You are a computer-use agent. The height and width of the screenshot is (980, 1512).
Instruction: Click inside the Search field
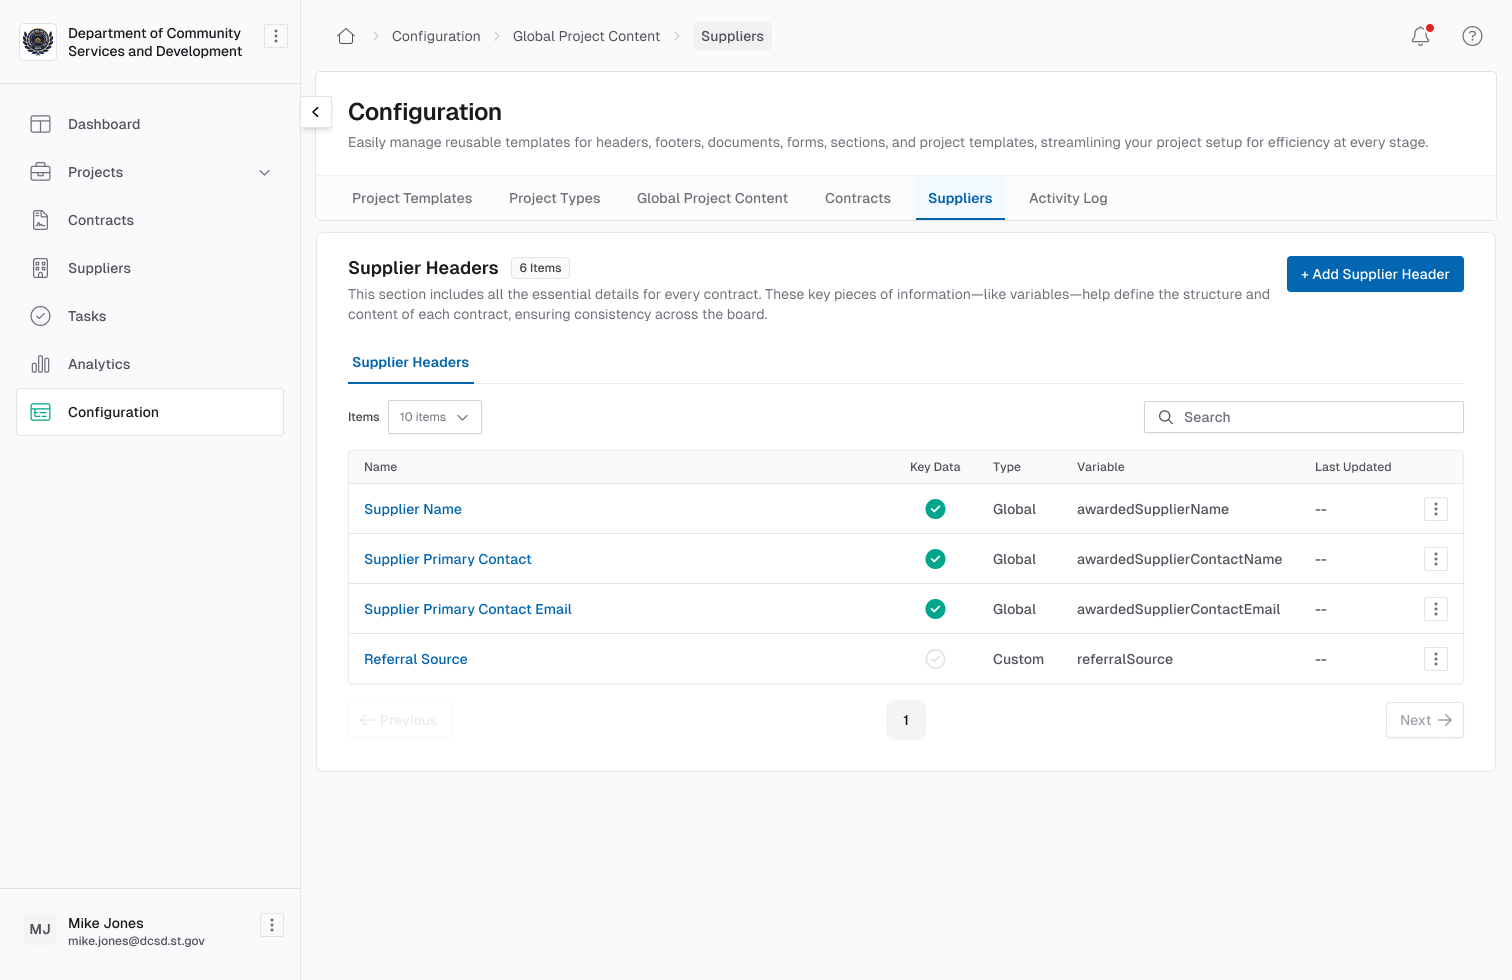[1303, 417]
